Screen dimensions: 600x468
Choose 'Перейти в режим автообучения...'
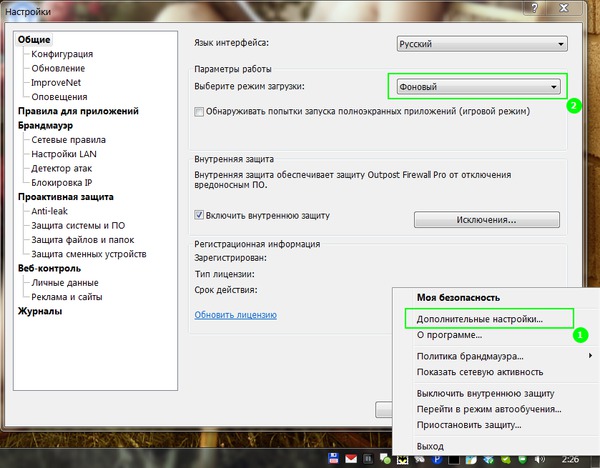pos(489,409)
